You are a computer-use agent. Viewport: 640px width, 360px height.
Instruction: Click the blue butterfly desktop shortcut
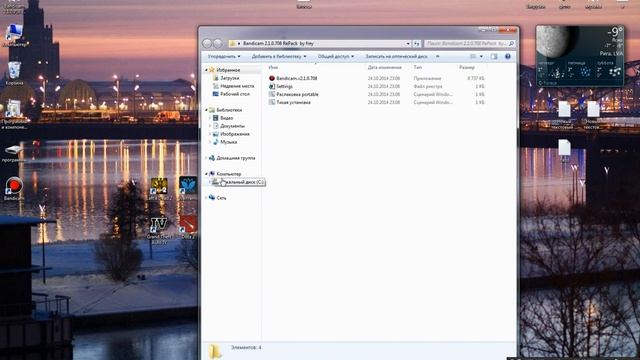[x=188, y=188]
